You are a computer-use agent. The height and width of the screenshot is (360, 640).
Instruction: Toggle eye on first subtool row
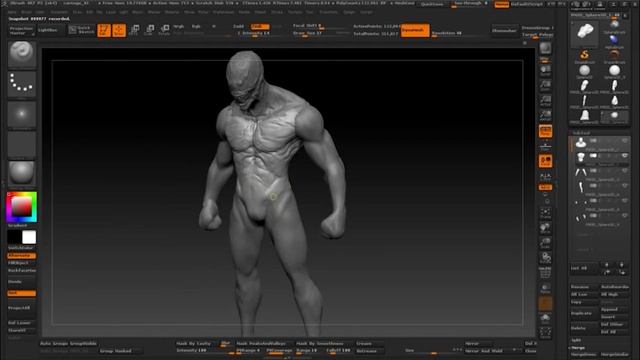coord(624,141)
